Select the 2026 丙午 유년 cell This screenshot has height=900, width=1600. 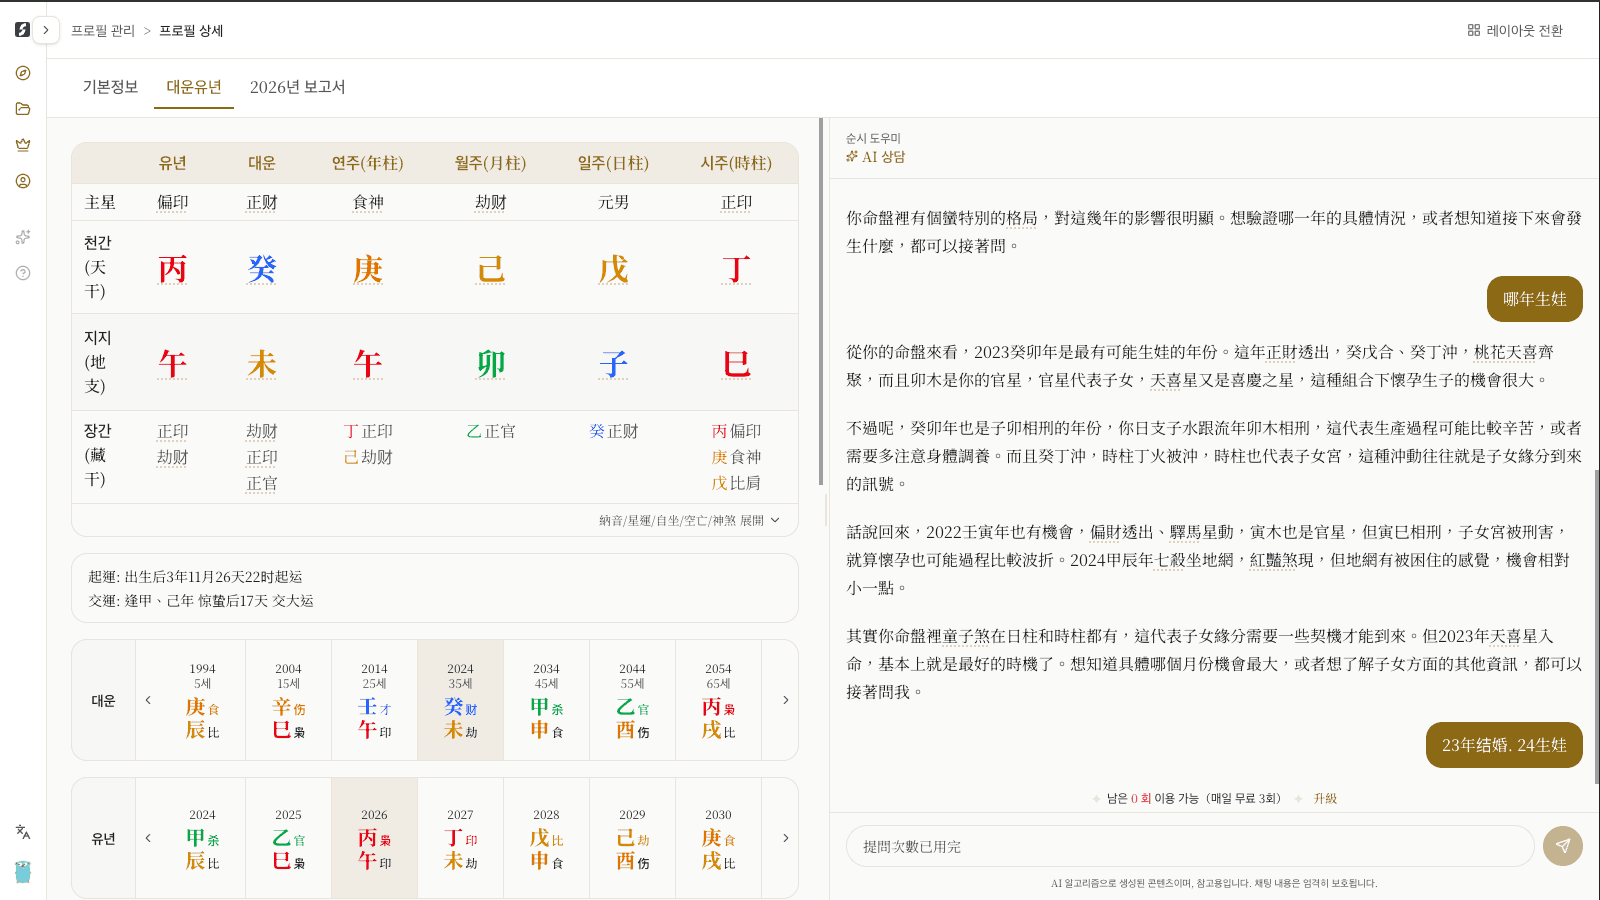click(x=375, y=838)
